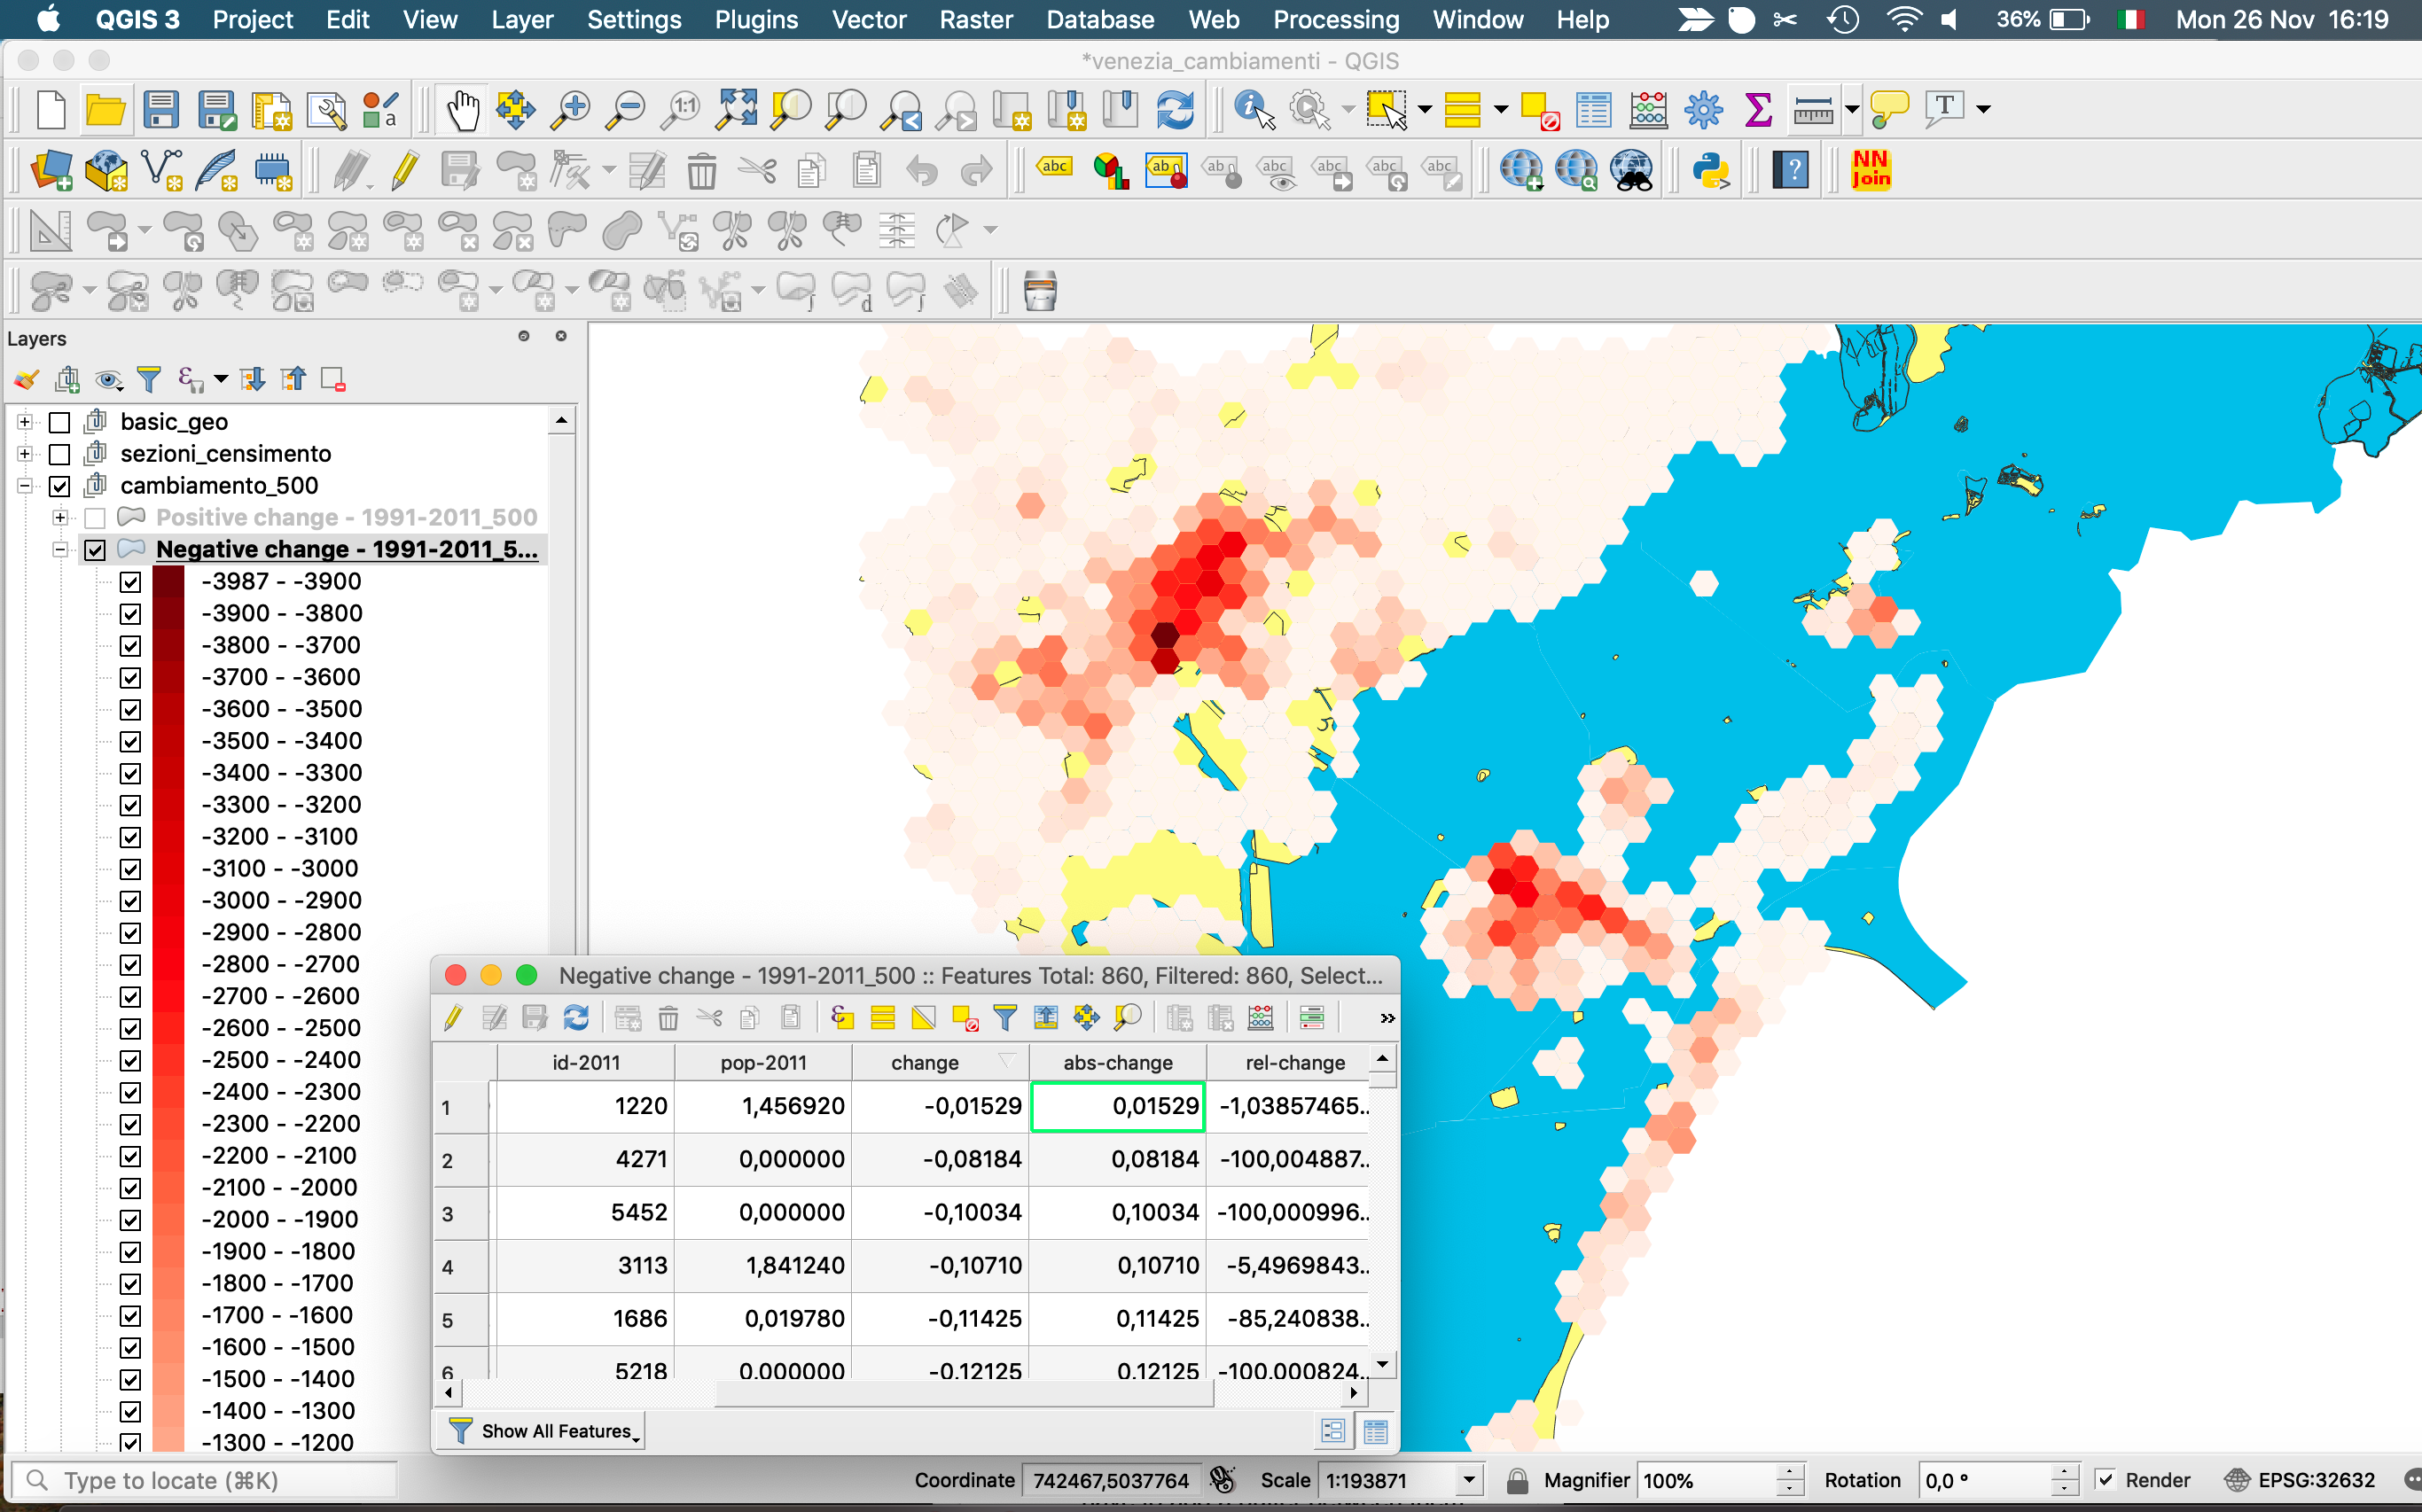The image size is (2422, 1512).
Task: Select the Pan Map hand tool
Action: point(462,109)
